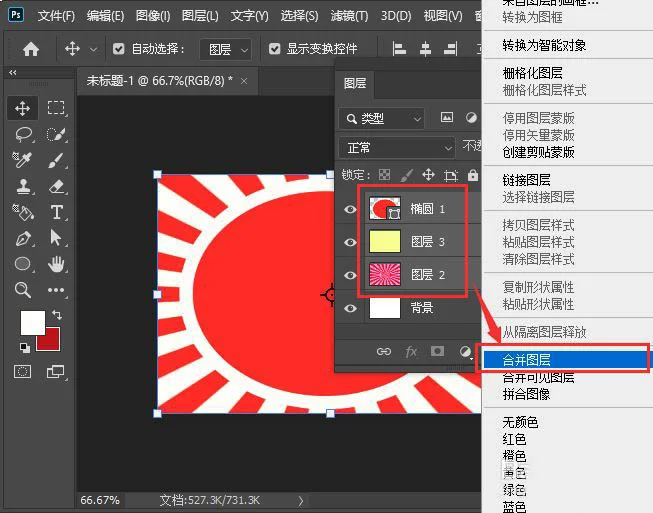Viewport: 653px width, 513px height.
Task: Open the Move tool preset arrow
Action: (x=94, y=50)
